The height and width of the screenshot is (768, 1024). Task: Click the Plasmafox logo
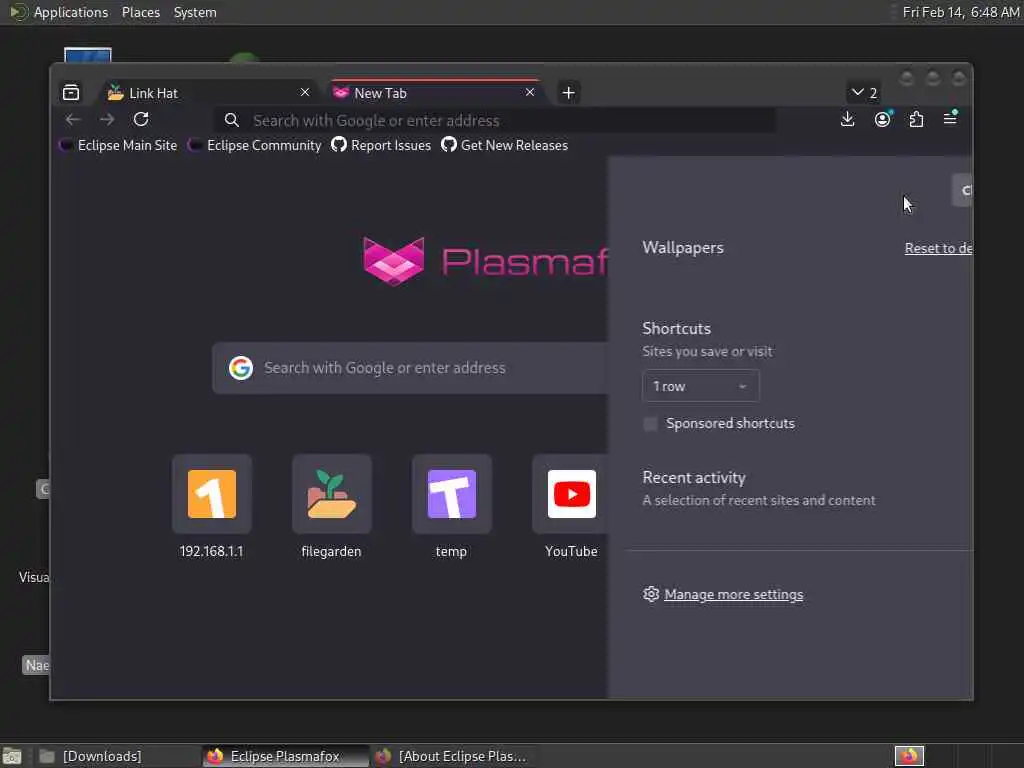(x=485, y=261)
